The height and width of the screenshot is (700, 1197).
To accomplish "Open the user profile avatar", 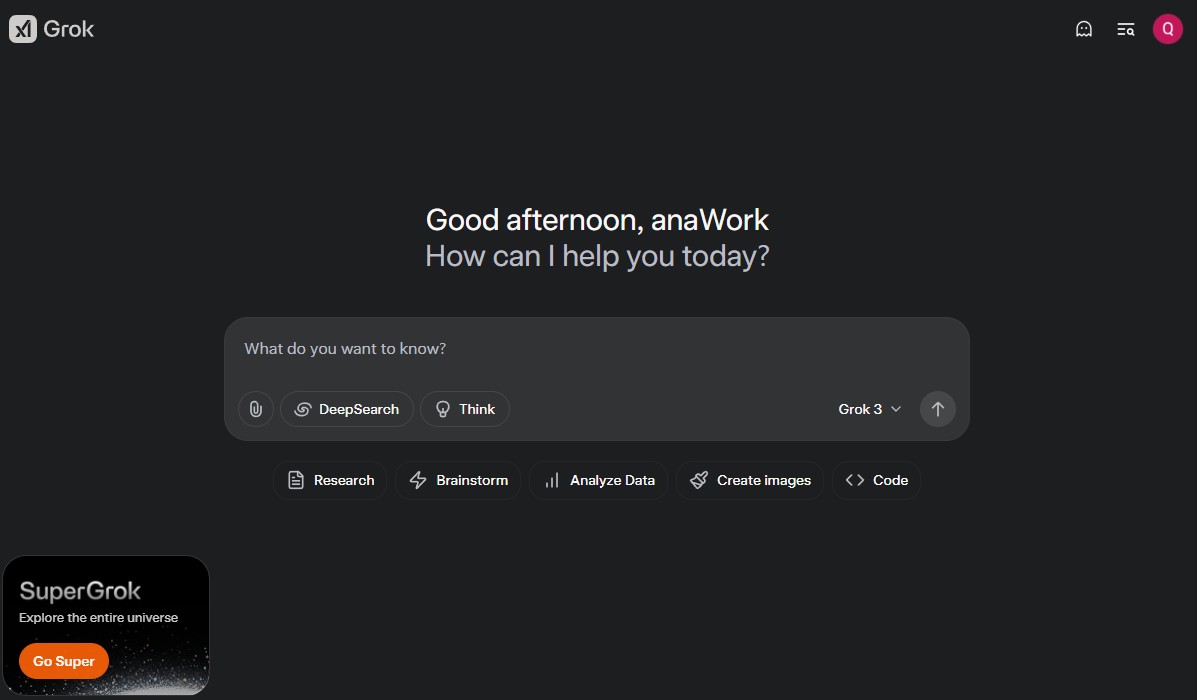I will (x=1167, y=29).
